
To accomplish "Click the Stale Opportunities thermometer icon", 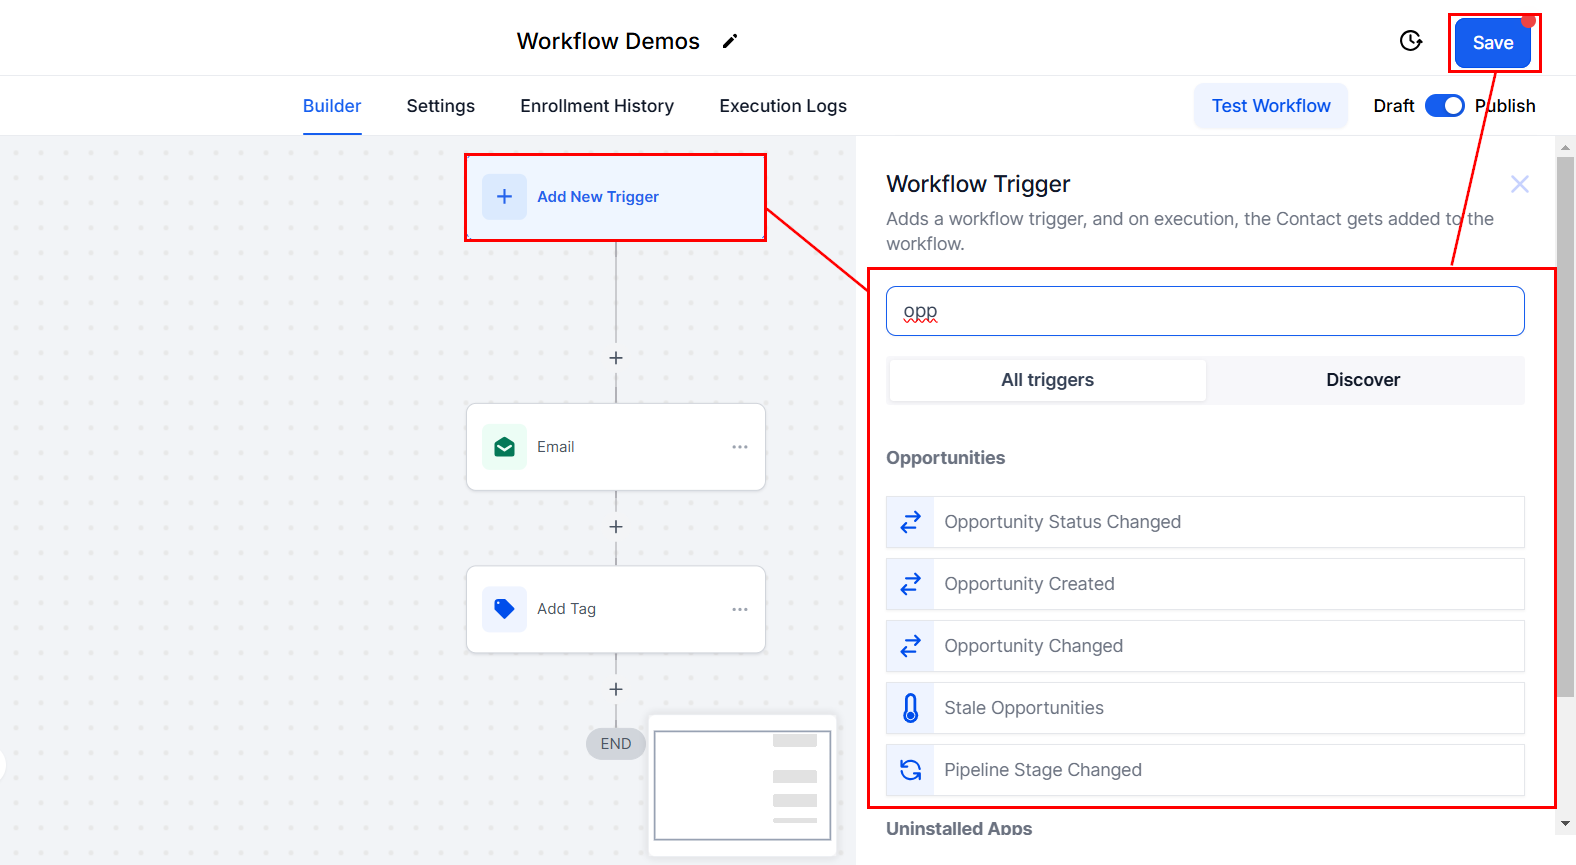I will (x=910, y=708).
